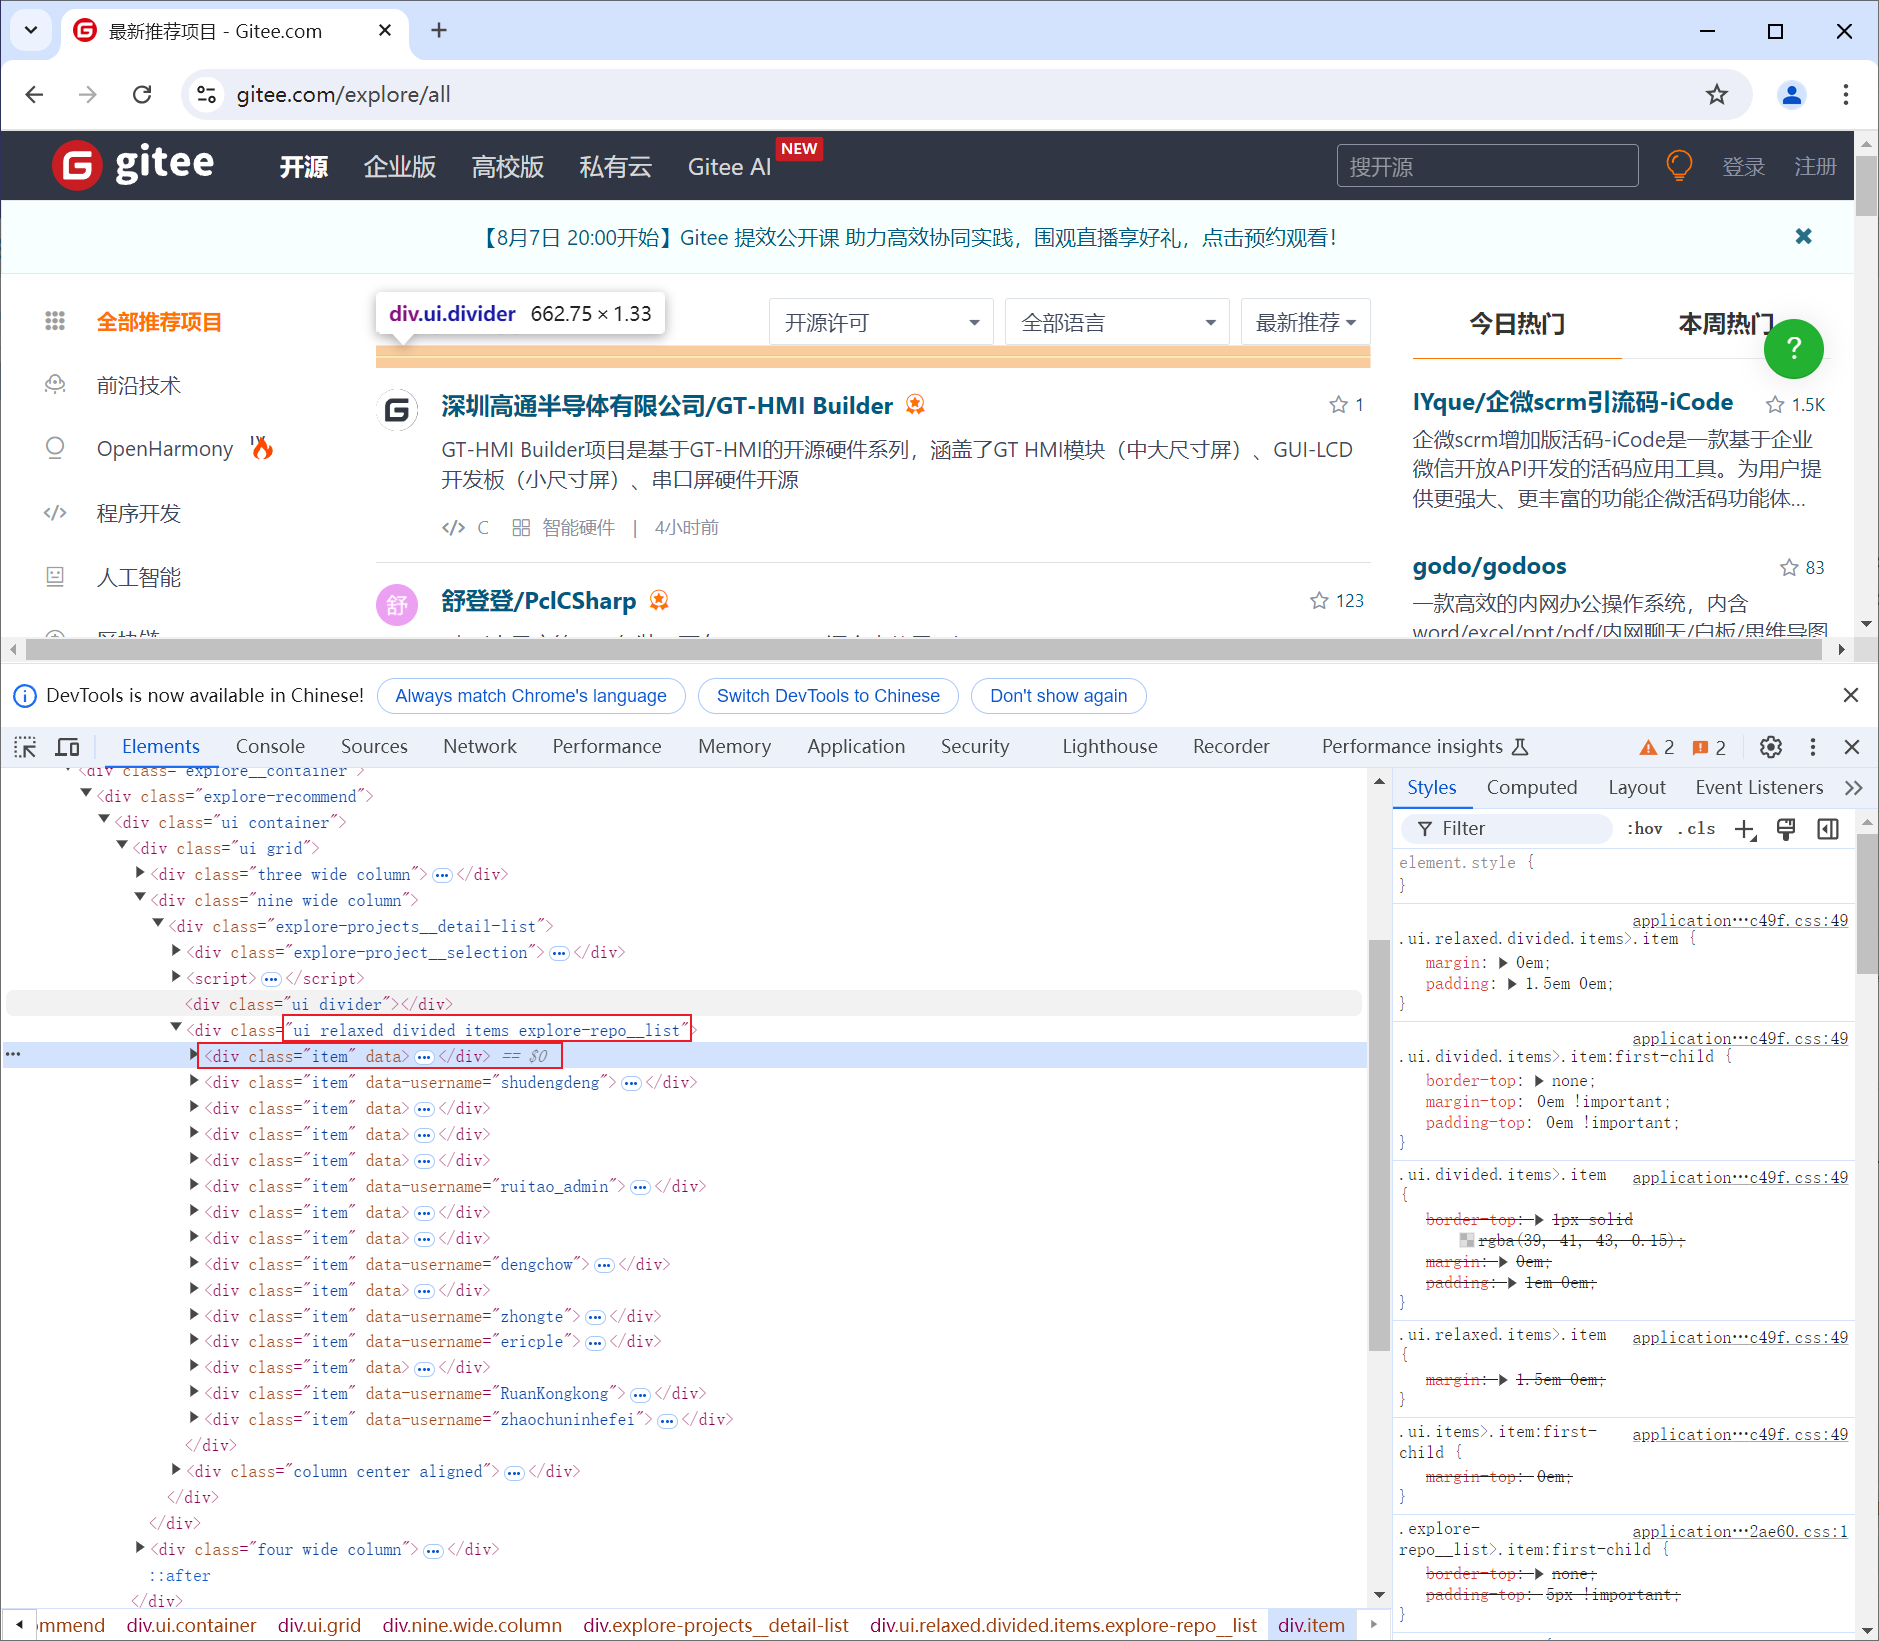Image resolution: width=1879 pixels, height=1641 pixels.
Task: Click the Styles filter input
Action: click(1508, 829)
